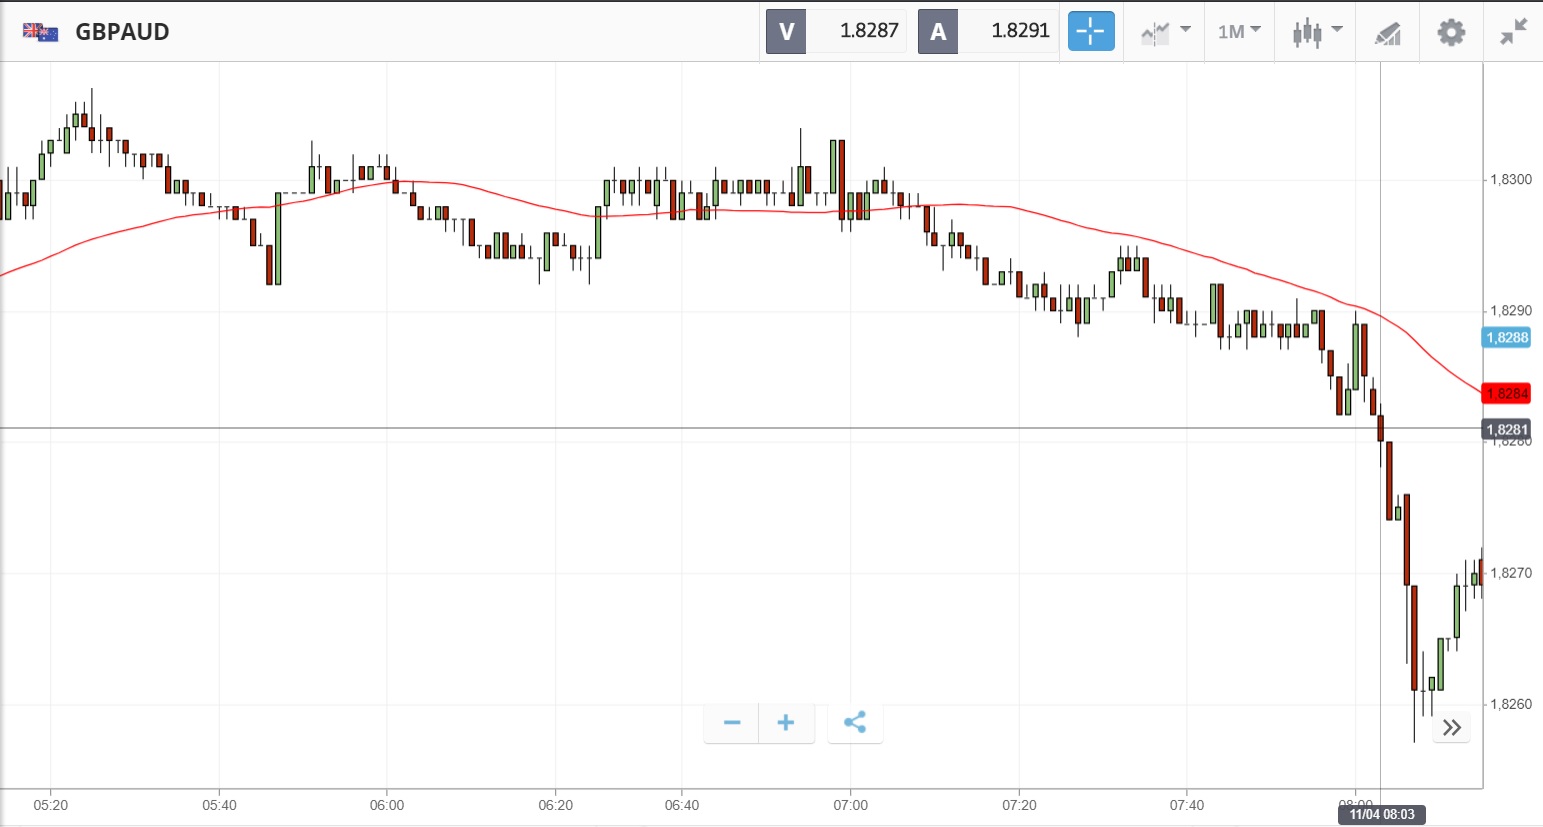Click the 1,8260 price axis label
Image resolution: width=1543 pixels, height=827 pixels.
point(1511,704)
